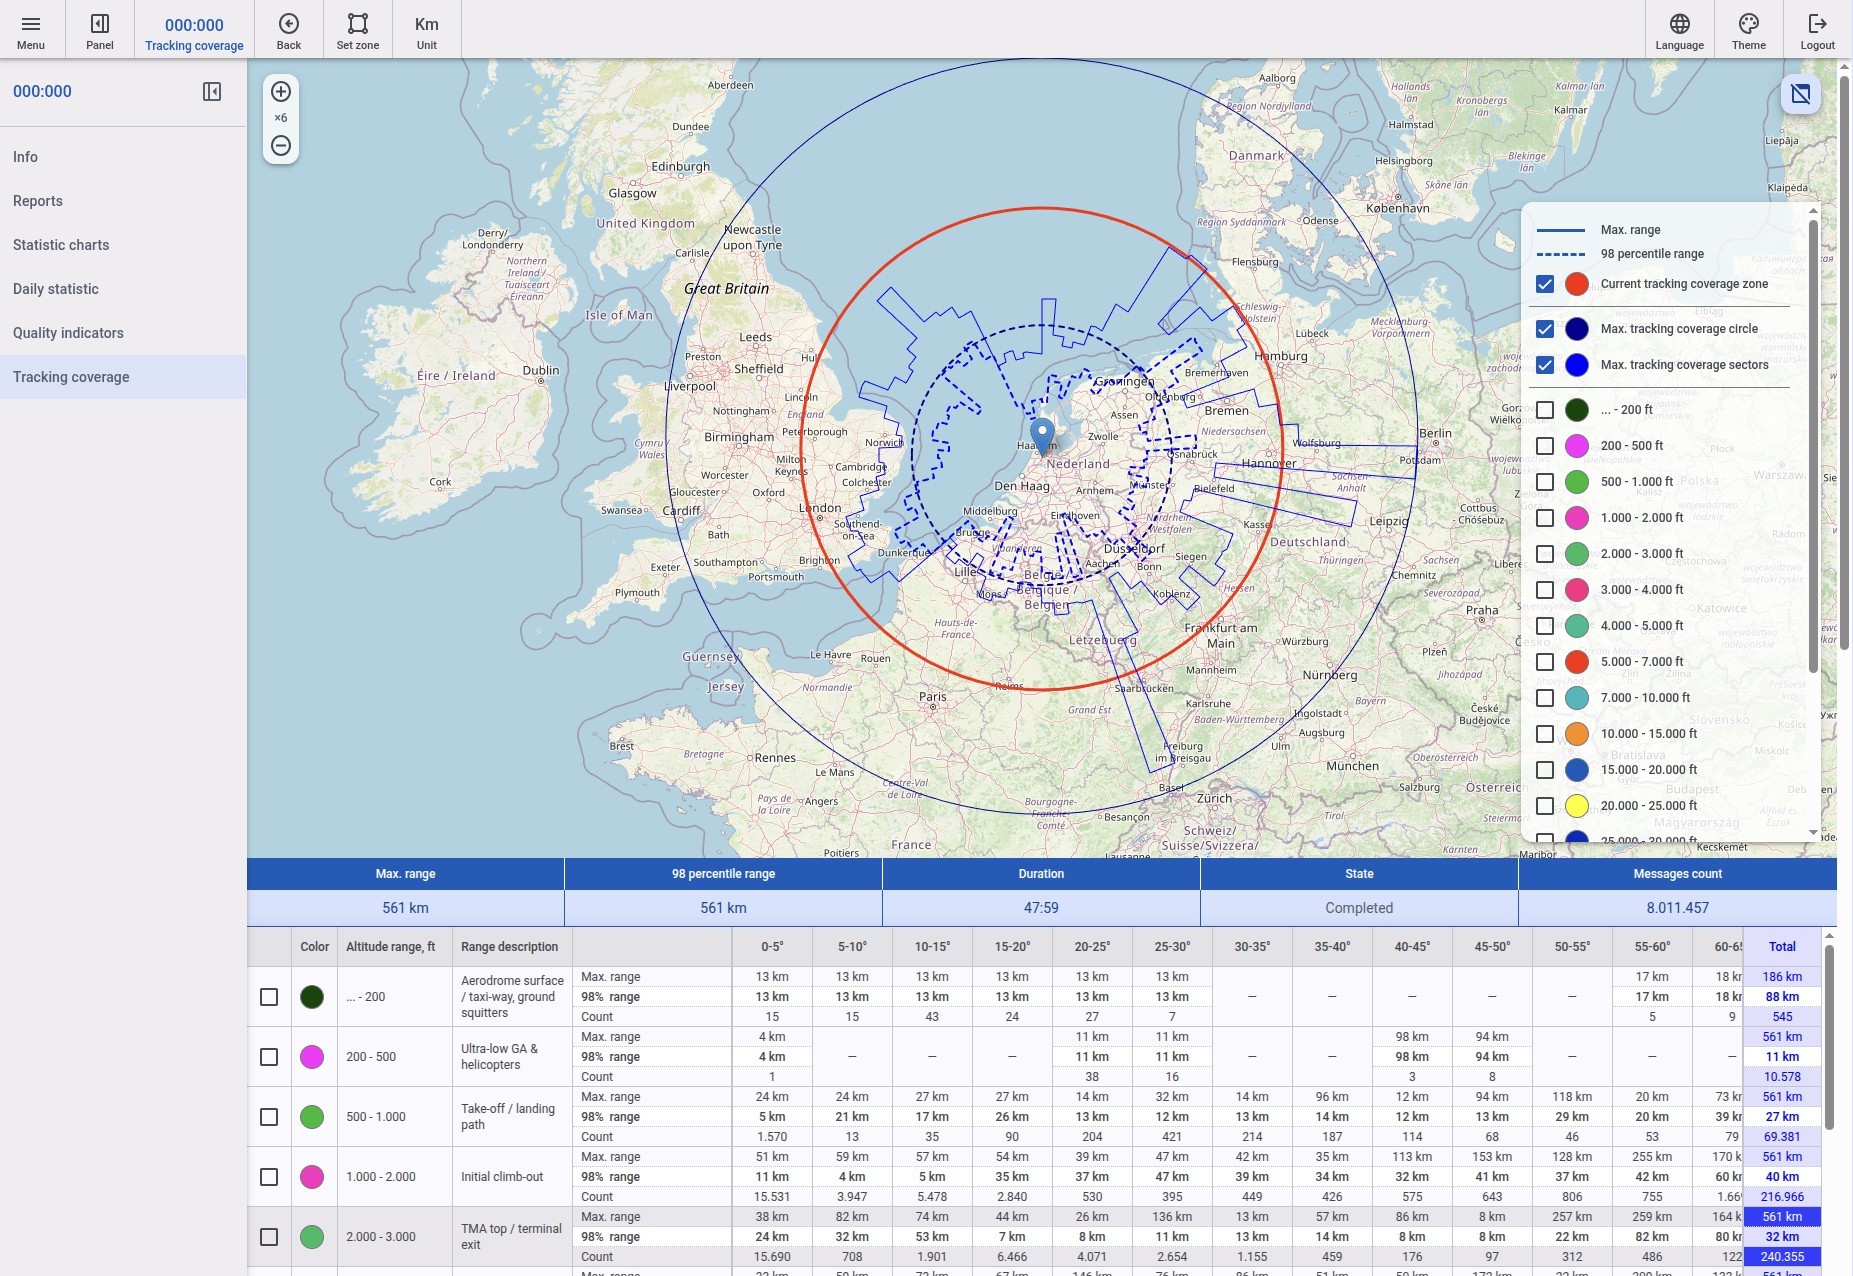Click the pink 1.000 - 2.000 color swatch

pyautogui.click(x=312, y=1177)
